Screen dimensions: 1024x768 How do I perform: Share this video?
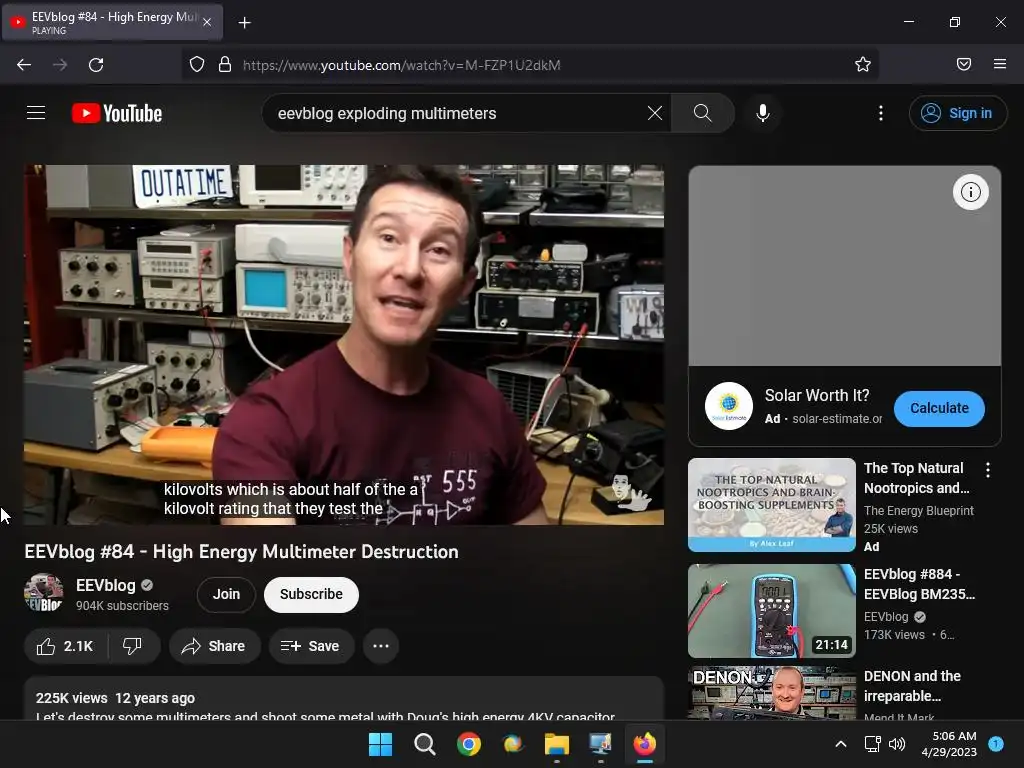tap(214, 646)
